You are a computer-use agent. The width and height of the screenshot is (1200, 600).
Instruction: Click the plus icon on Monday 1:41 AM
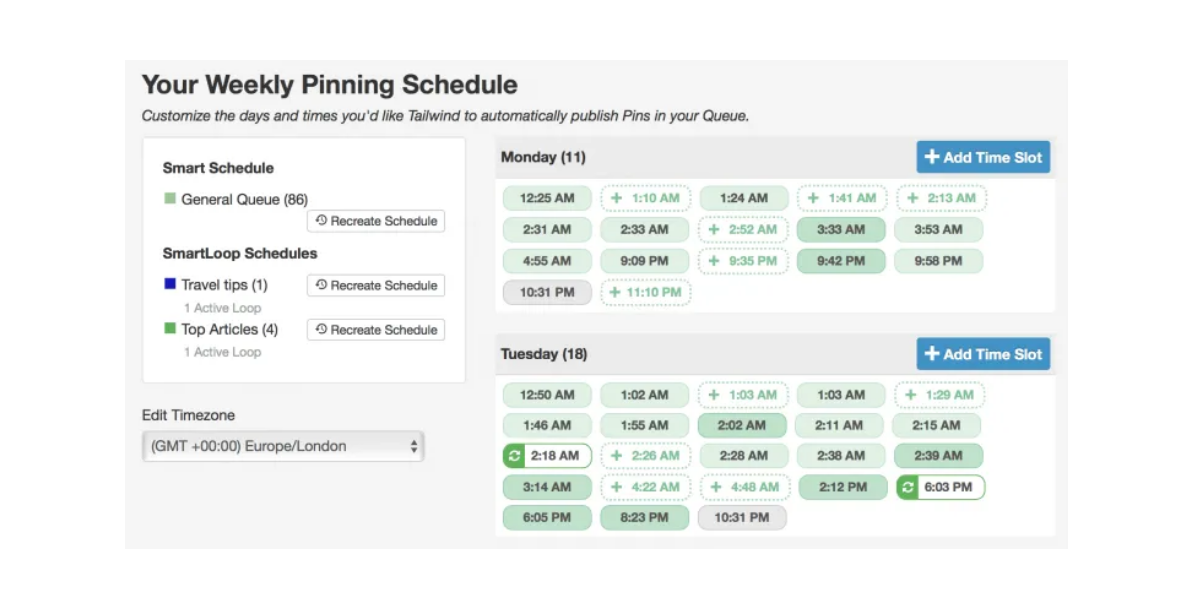pyautogui.click(x=813, y=198)
